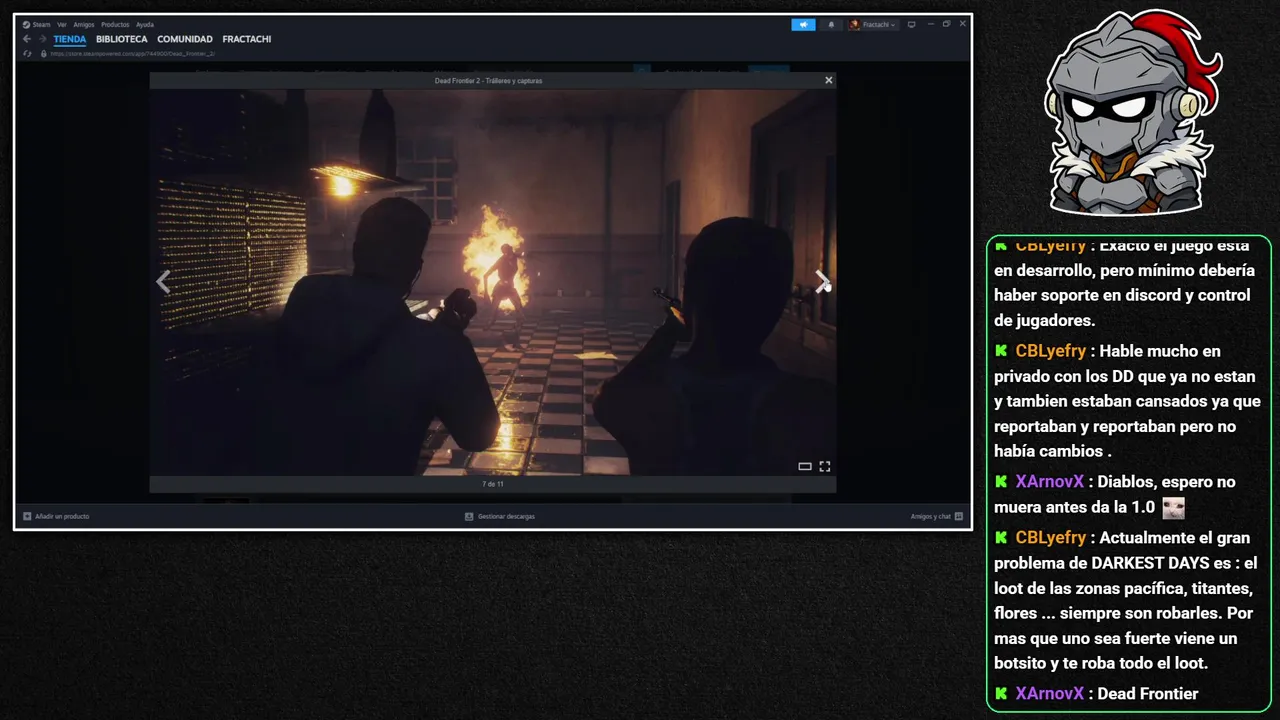Open the Amigos menu
Viewport: 1280px width, 720px height.
pos(84,24)
